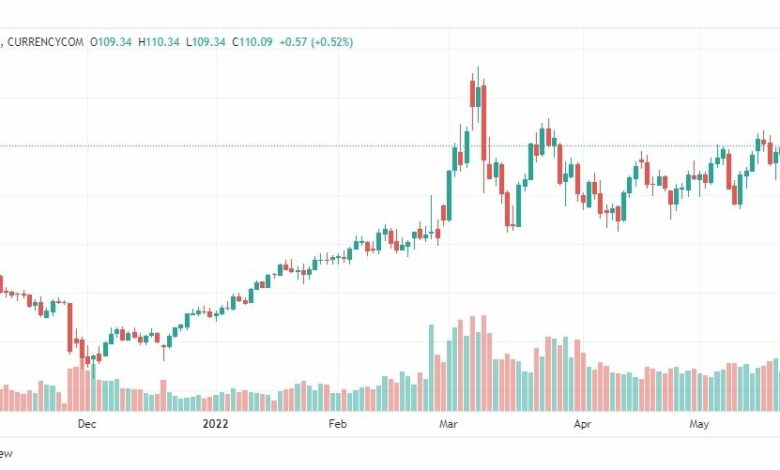Click the Feb label on time axis
This screenshot has height=470, width=780.
pos(337,424)
